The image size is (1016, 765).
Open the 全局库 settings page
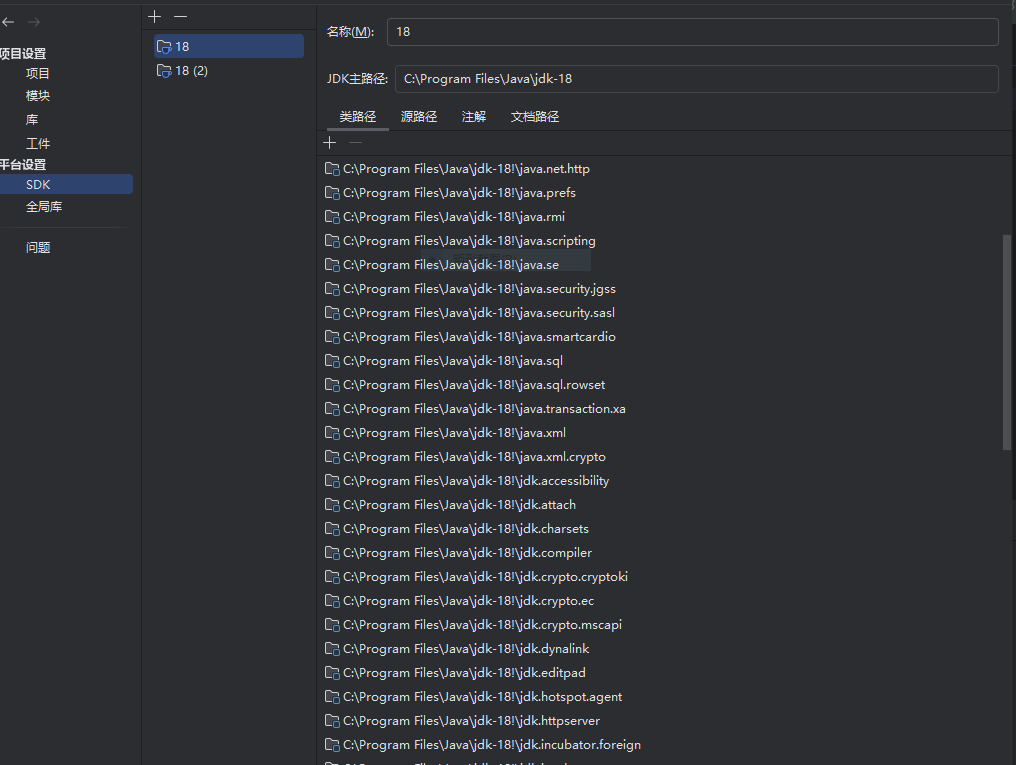[44, 207]
